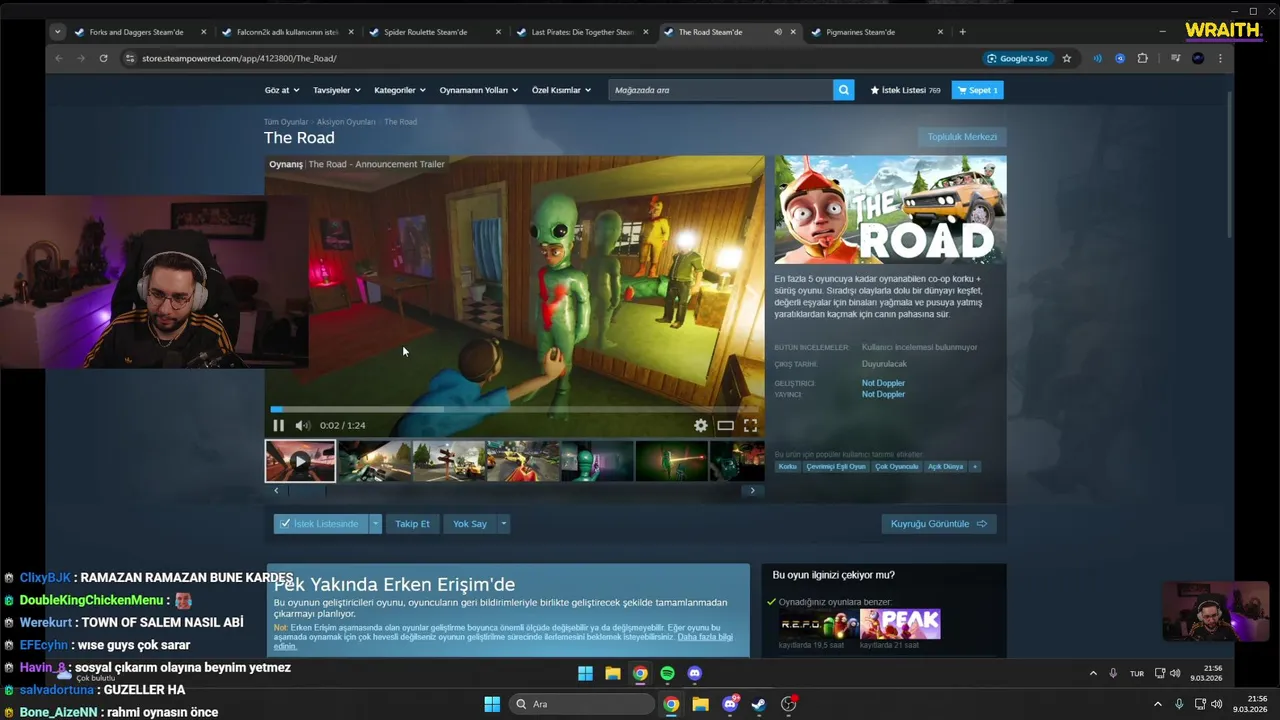Image resolution: width=1280 pixels, height=720 pixels.
Task: Open a new browser tab
Action: point(962,32)
